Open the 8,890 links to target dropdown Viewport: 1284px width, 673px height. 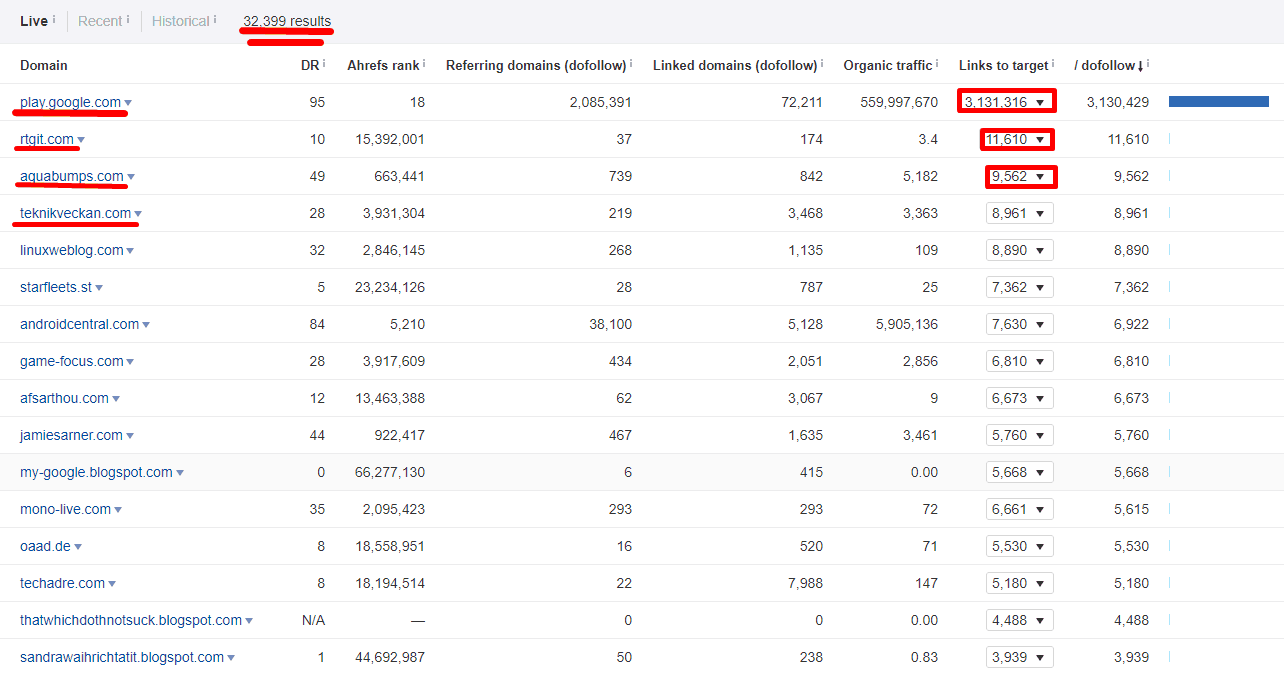1020,250
